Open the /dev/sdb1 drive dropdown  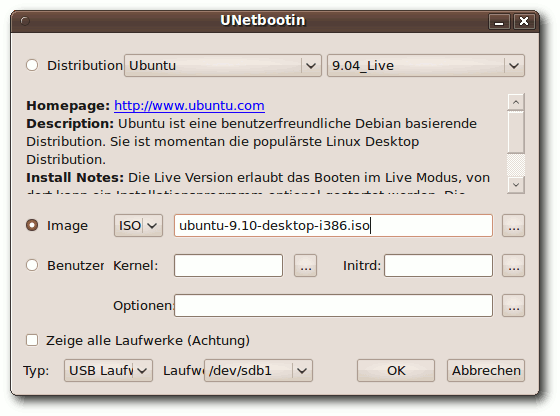[258, 371]
